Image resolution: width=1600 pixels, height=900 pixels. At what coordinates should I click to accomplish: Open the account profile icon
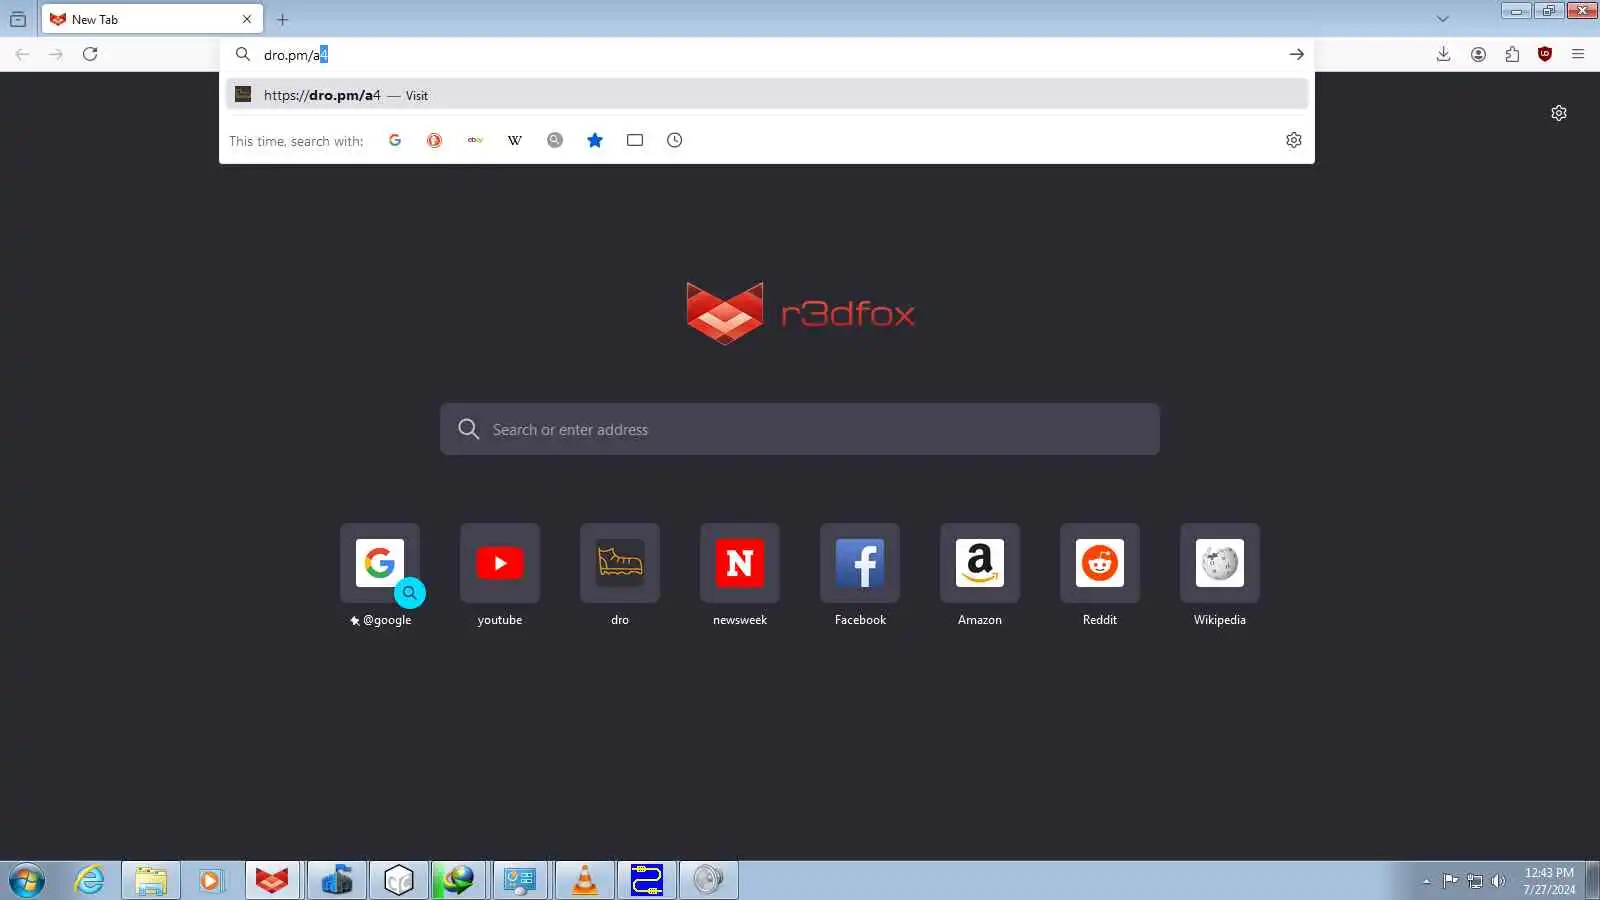(1478, 54)
